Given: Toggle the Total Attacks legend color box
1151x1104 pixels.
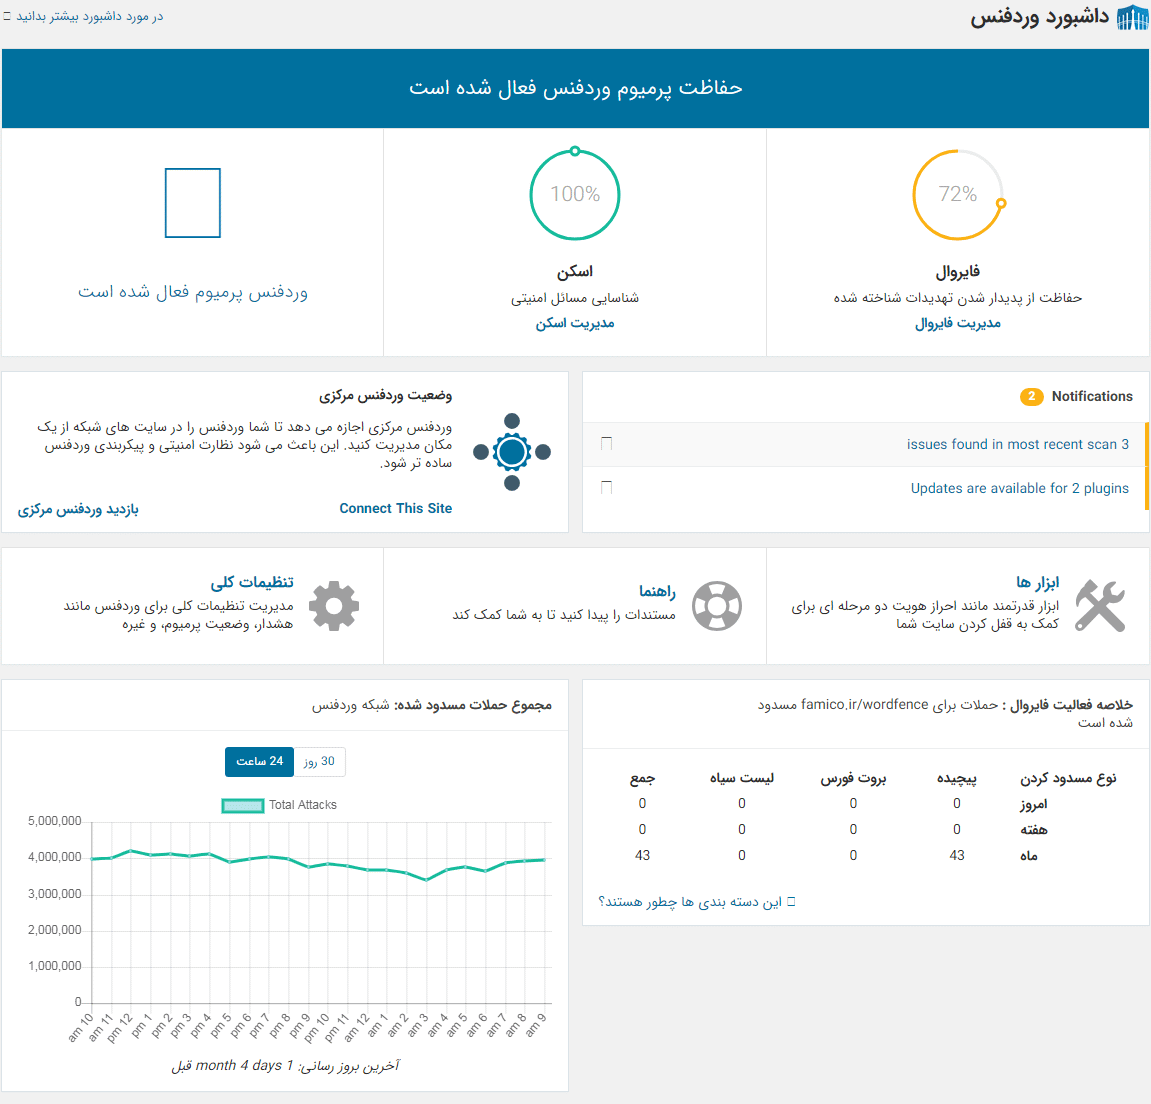Looking at the screenshot, I should 243,805.
